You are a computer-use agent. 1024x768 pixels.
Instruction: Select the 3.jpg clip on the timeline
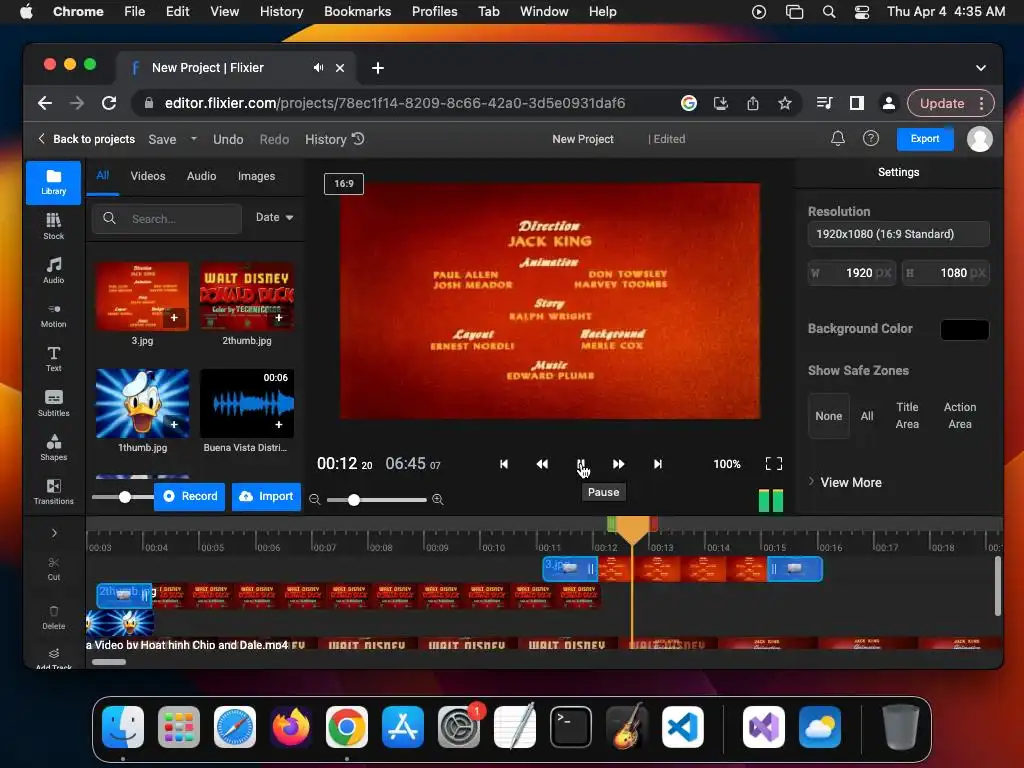point(682,569)
